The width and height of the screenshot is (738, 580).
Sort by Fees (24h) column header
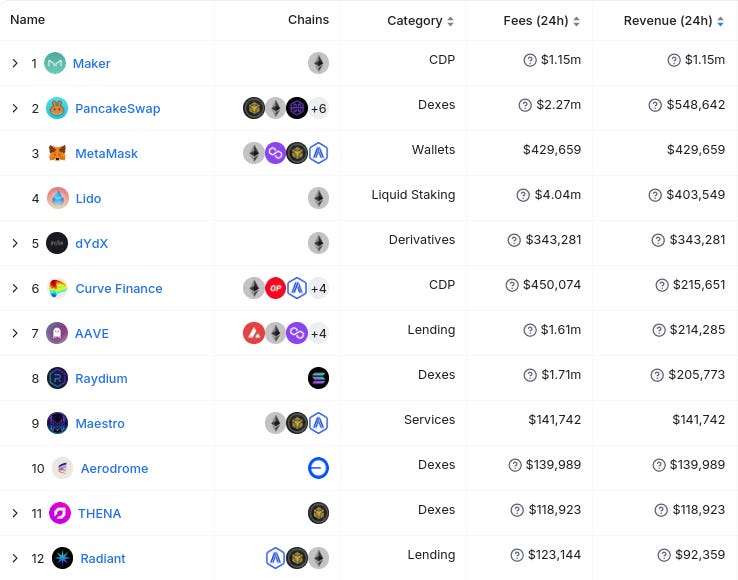coord(541,21)
